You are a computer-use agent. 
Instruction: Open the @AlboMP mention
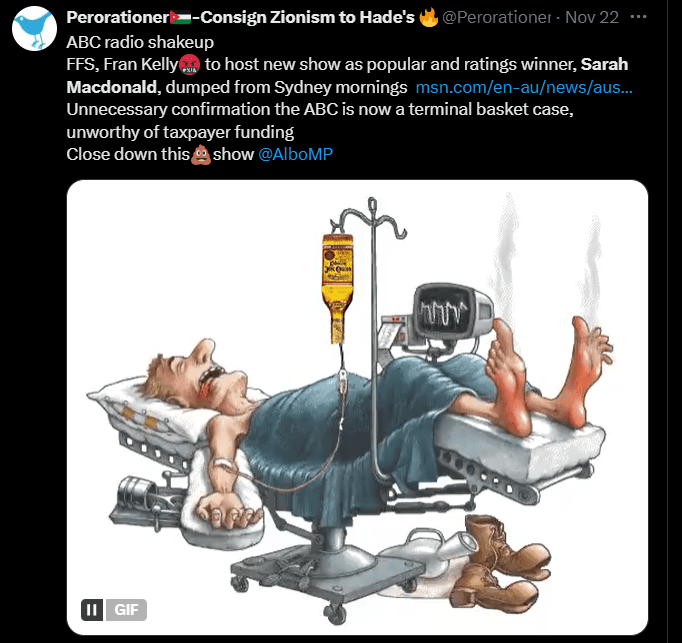click(295, 154)
